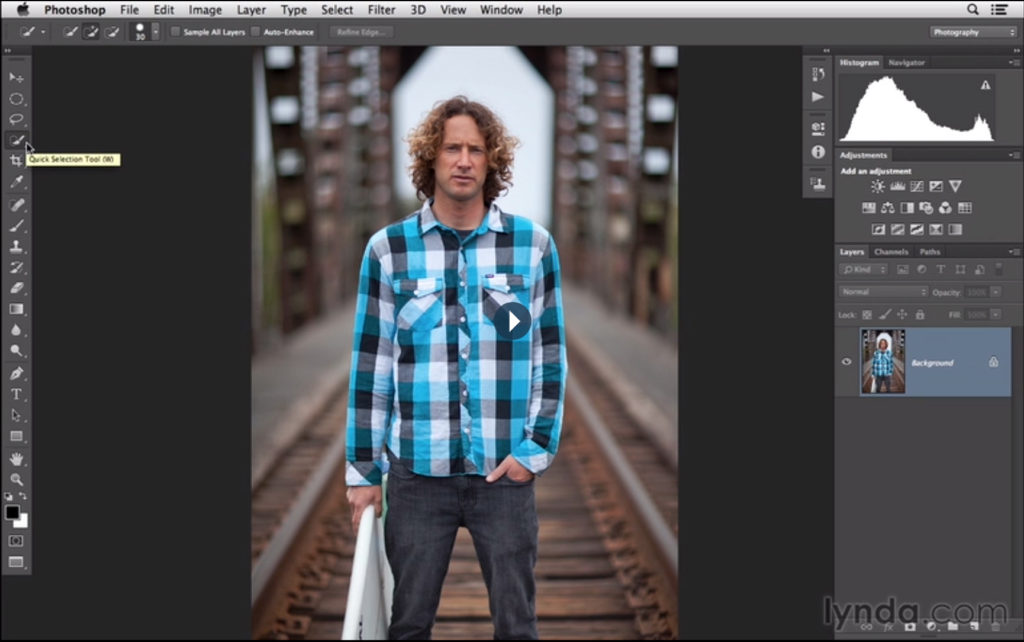The image size is (1024, 642).
Task: Open the Histogram panel flyout menu
Action: [x=1014, y=63]
